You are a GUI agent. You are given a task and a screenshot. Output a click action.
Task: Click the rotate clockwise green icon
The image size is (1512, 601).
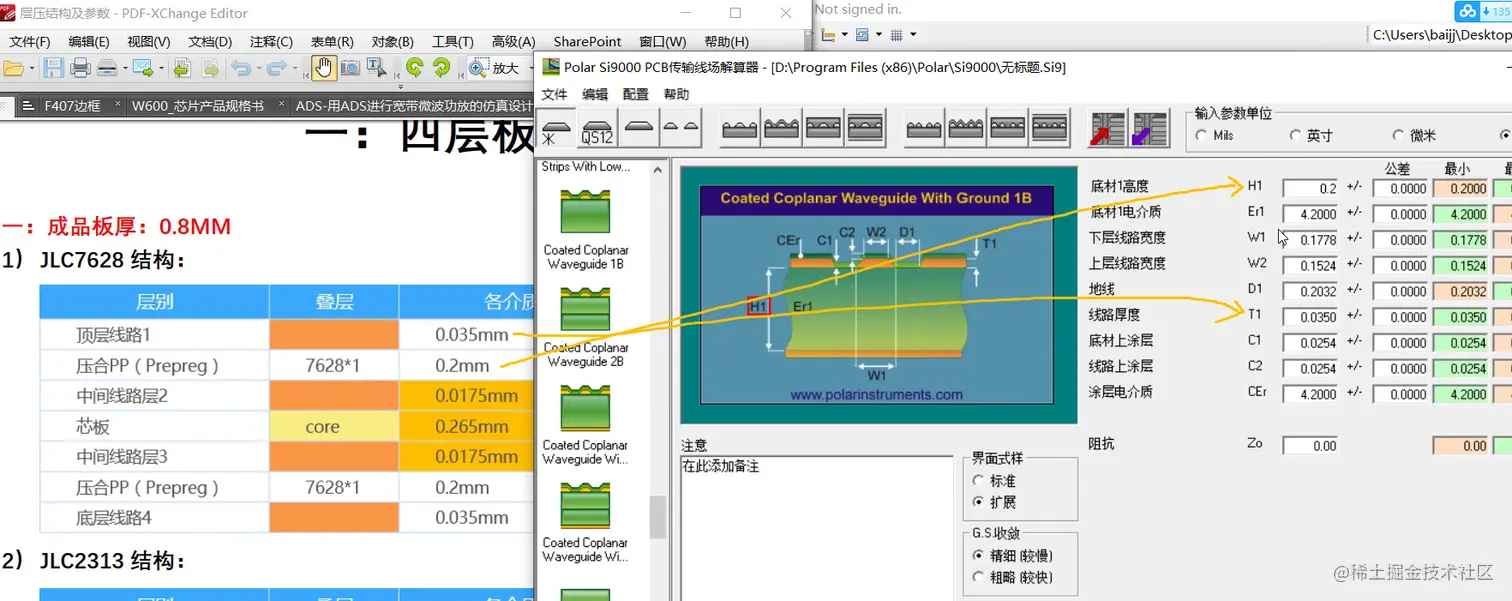441,68
